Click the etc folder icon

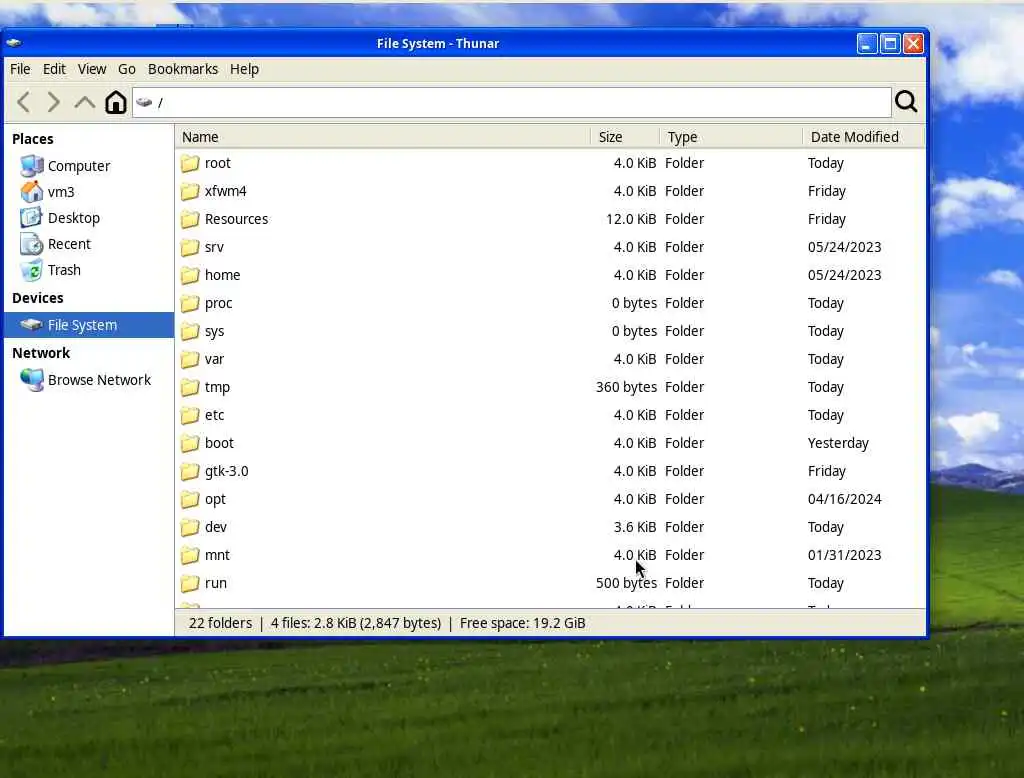coord(190,415)
